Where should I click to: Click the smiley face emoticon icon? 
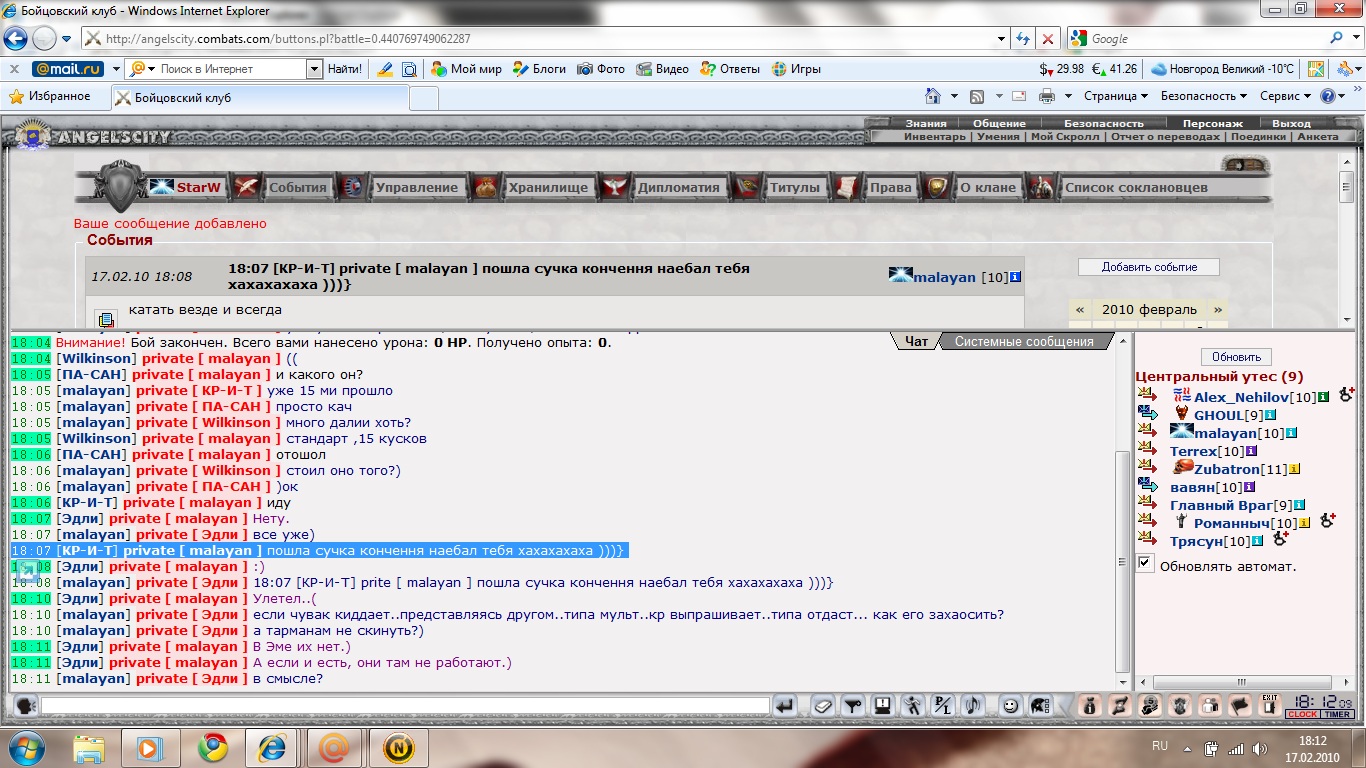1010,706
